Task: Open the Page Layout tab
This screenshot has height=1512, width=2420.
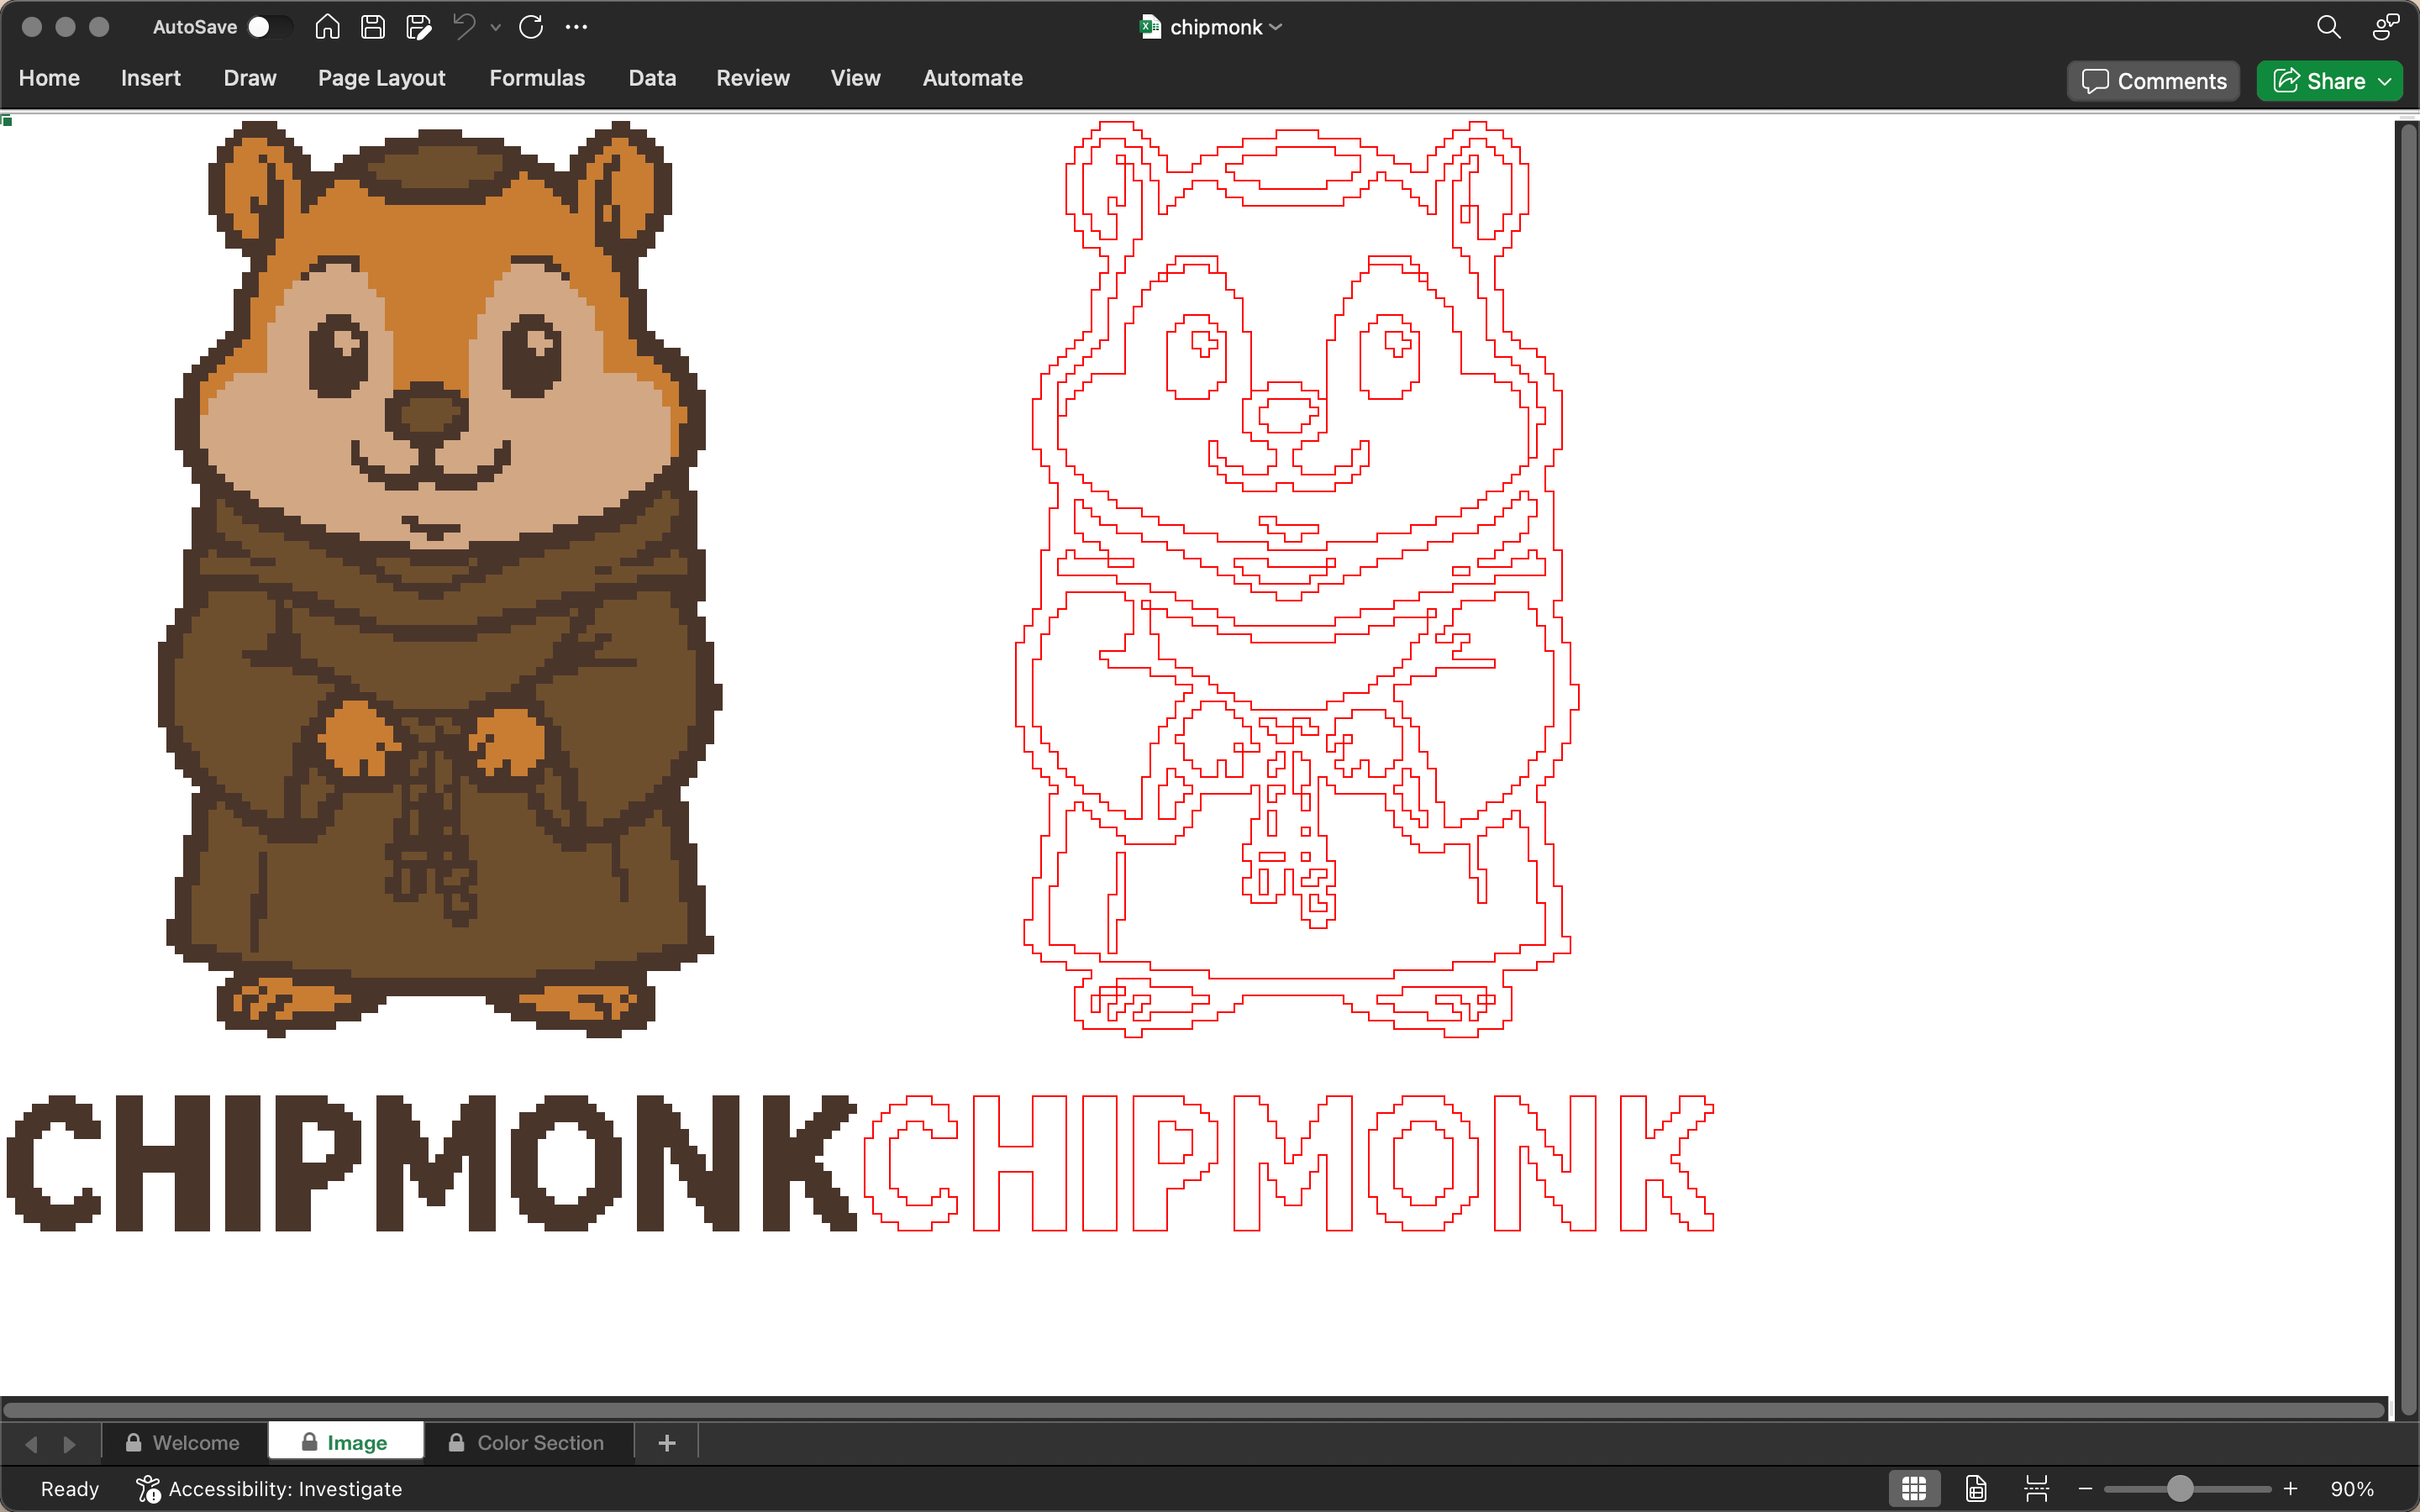Action: point(381,78)
